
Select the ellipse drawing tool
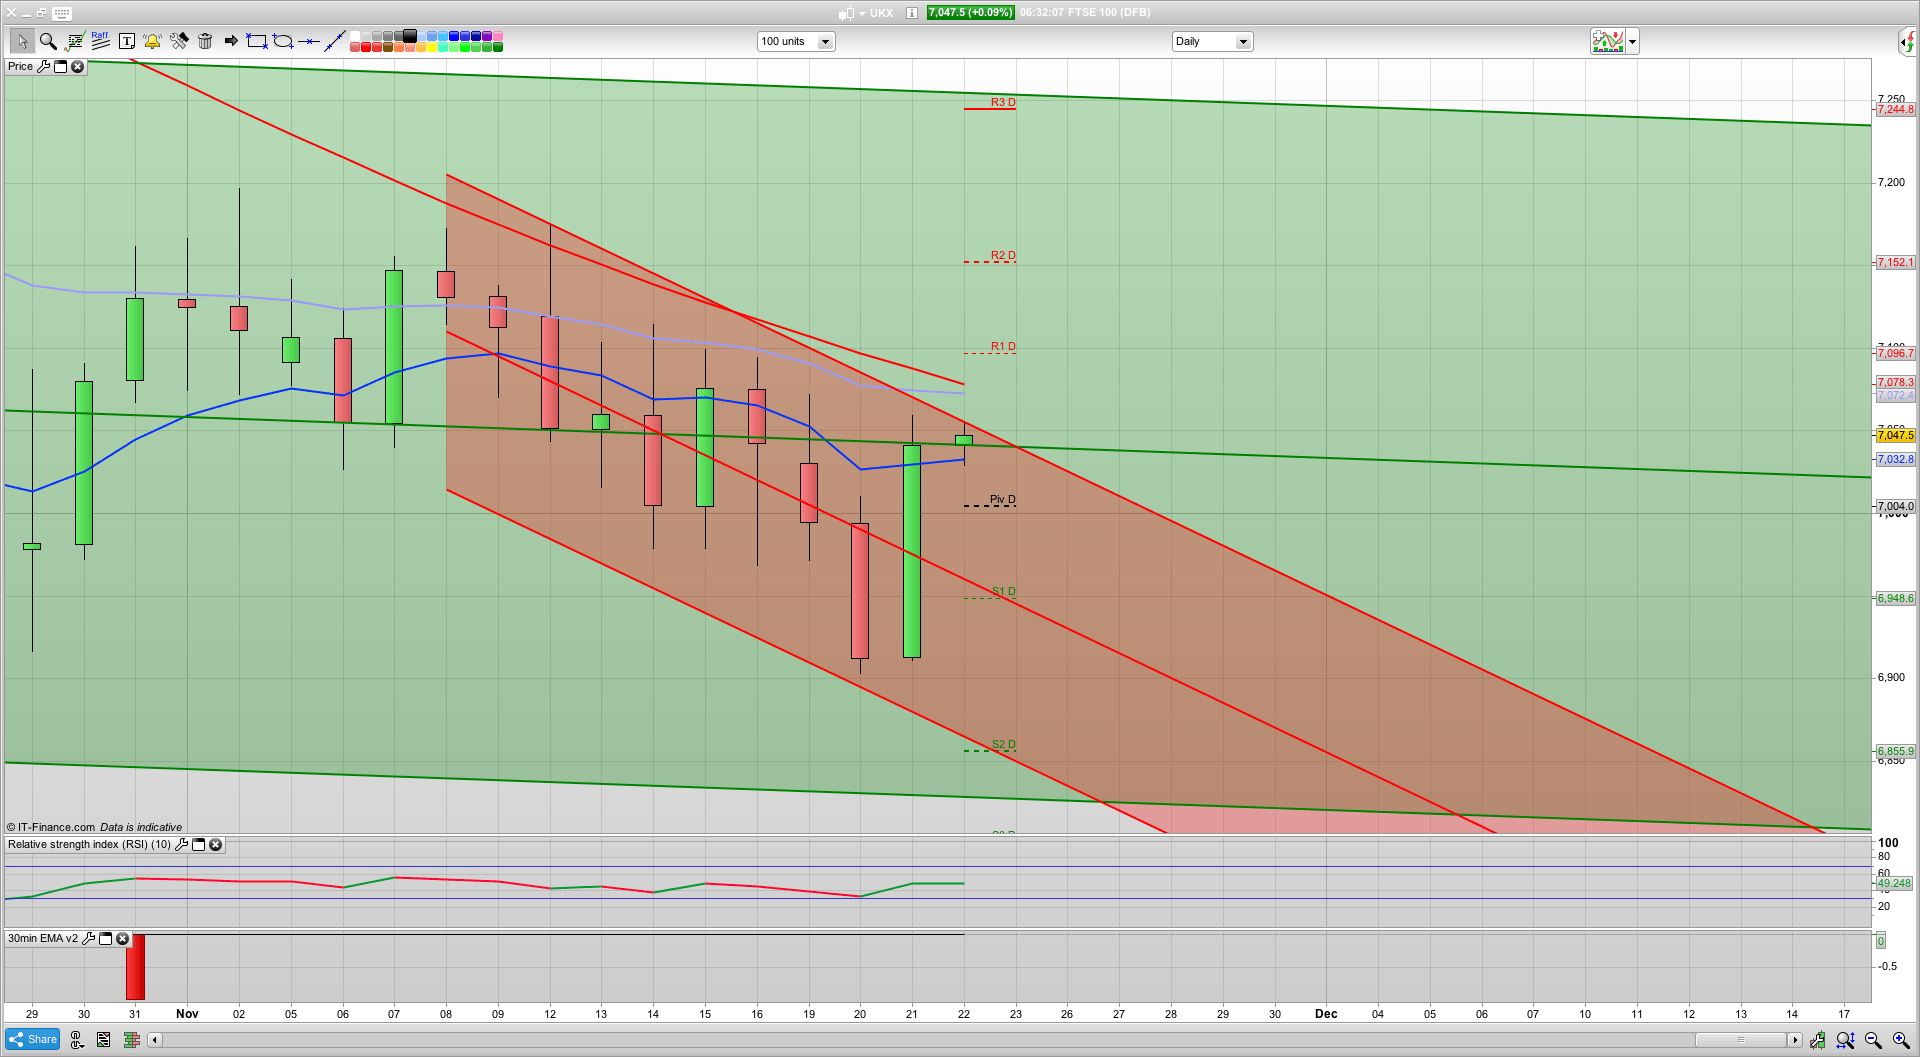pos(283,41)
